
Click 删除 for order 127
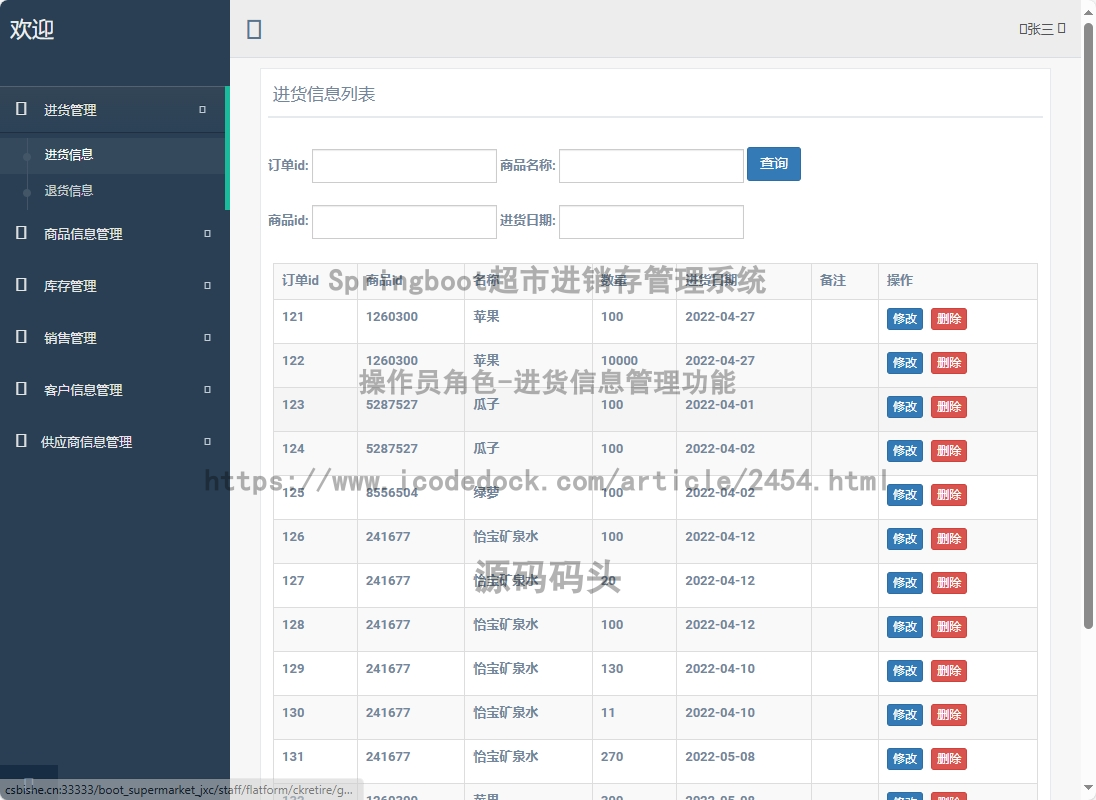(x=949, y=583)
